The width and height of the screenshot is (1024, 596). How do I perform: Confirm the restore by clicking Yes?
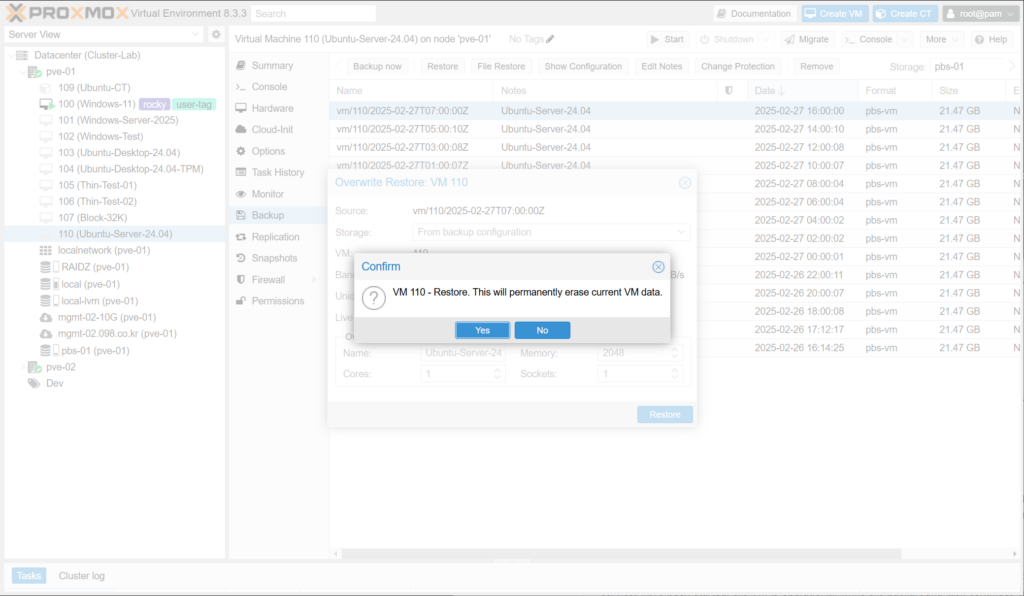point(482,330)
